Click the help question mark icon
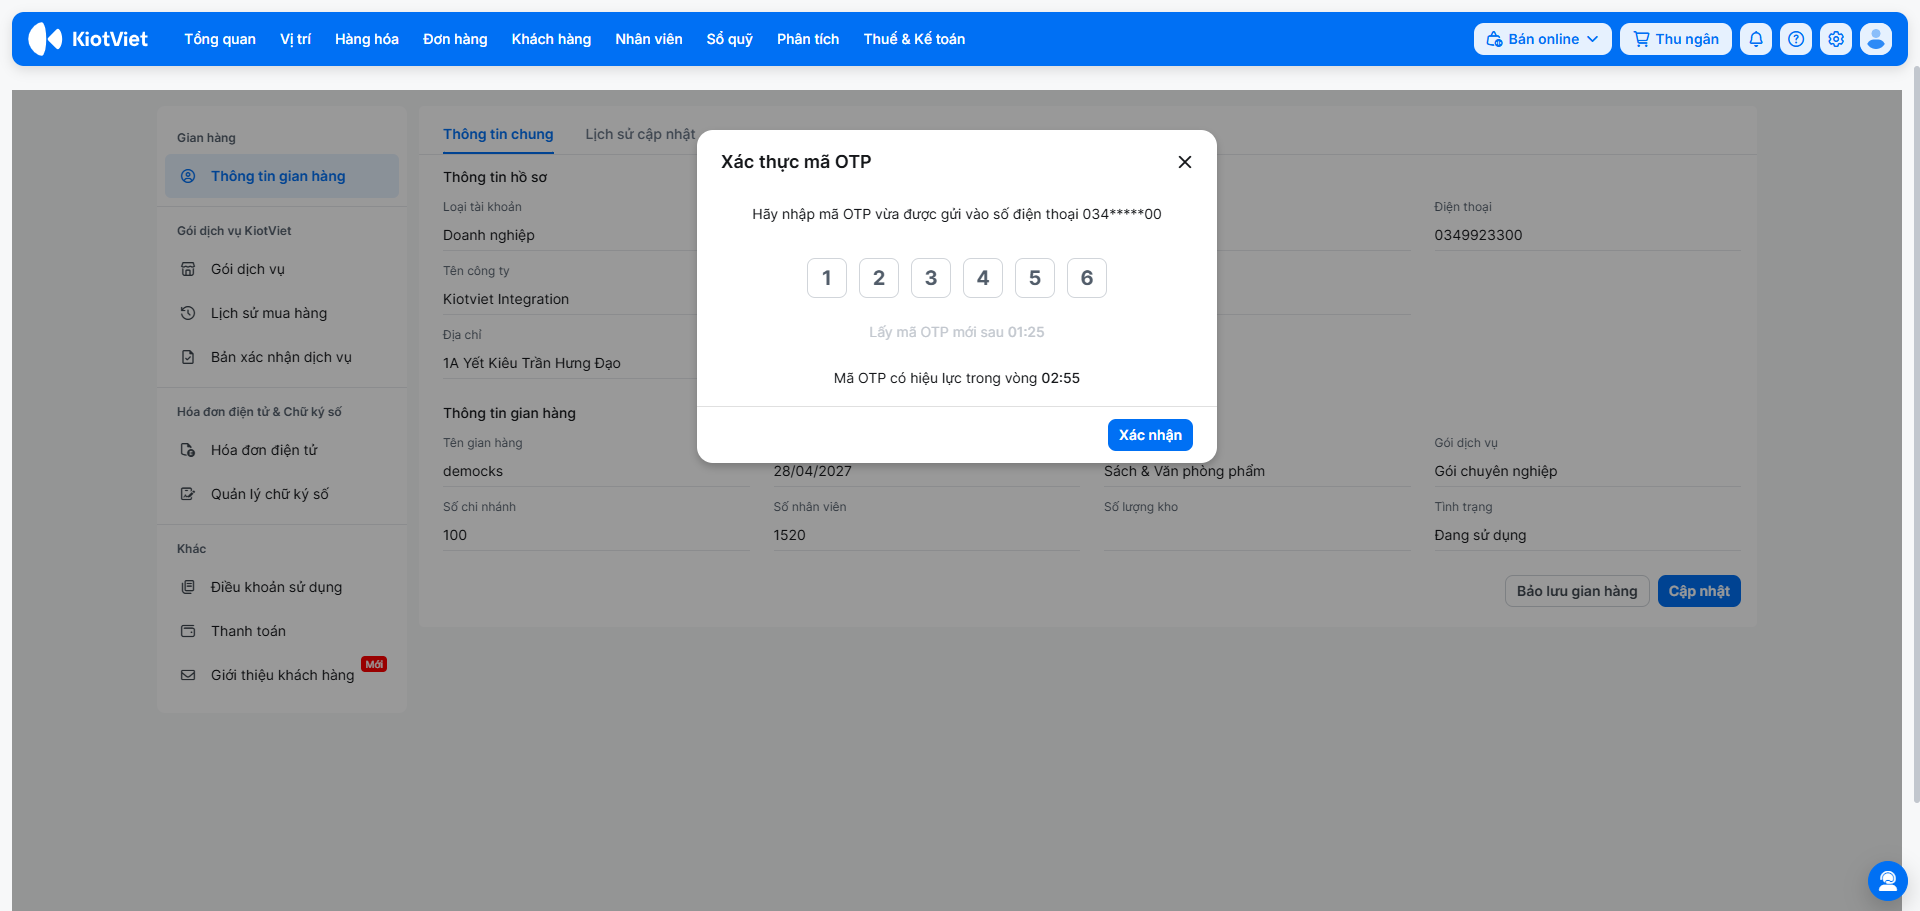The width and height of the screenshot is (1920, 911). pyautogui.click(x=1796, y=39)
